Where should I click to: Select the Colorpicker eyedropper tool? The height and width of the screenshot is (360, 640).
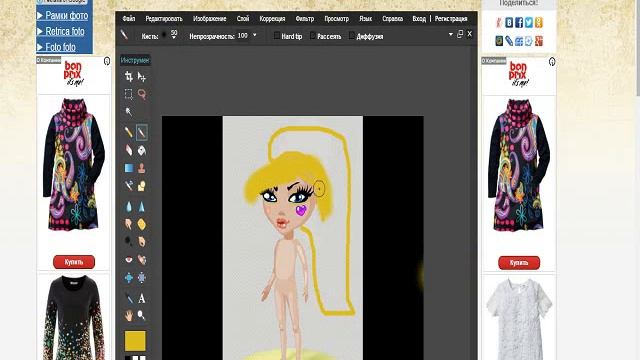[129, 298]
